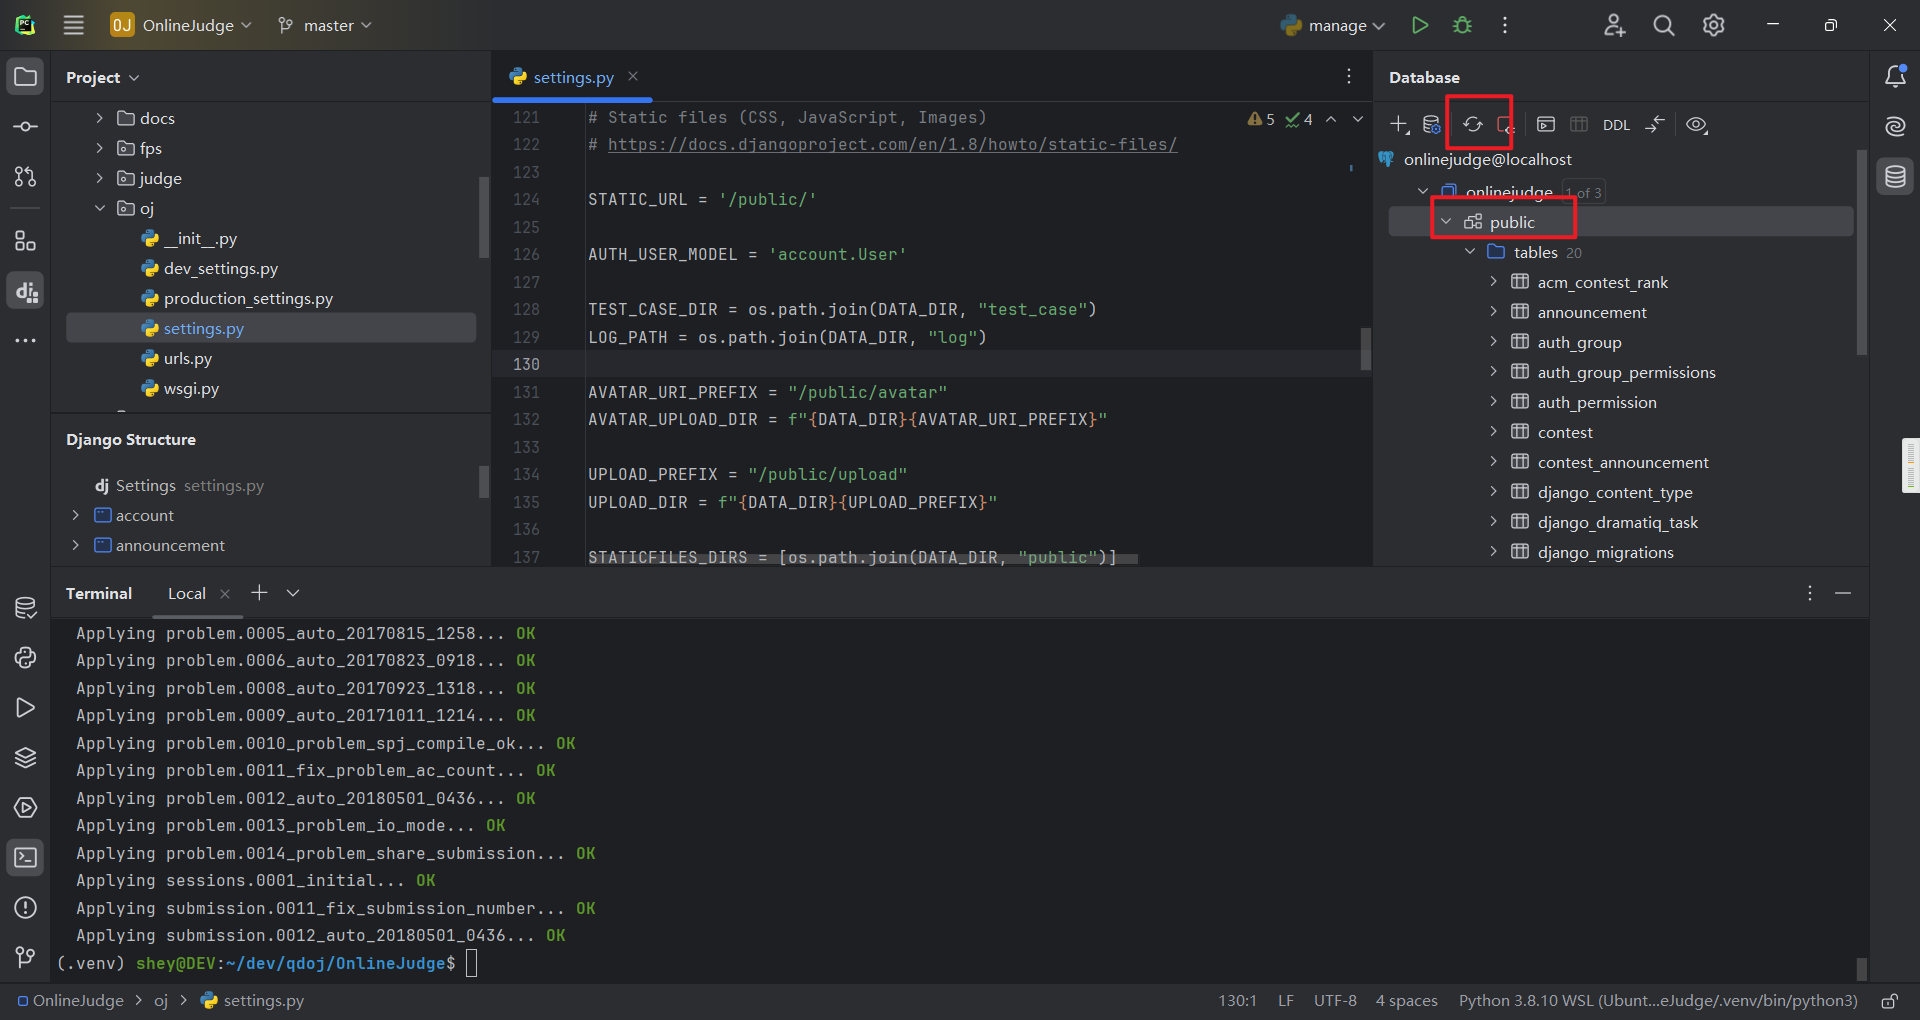Open the Problems tool window
This screenshot has height=1020, width=1920.
click(26, 907)
